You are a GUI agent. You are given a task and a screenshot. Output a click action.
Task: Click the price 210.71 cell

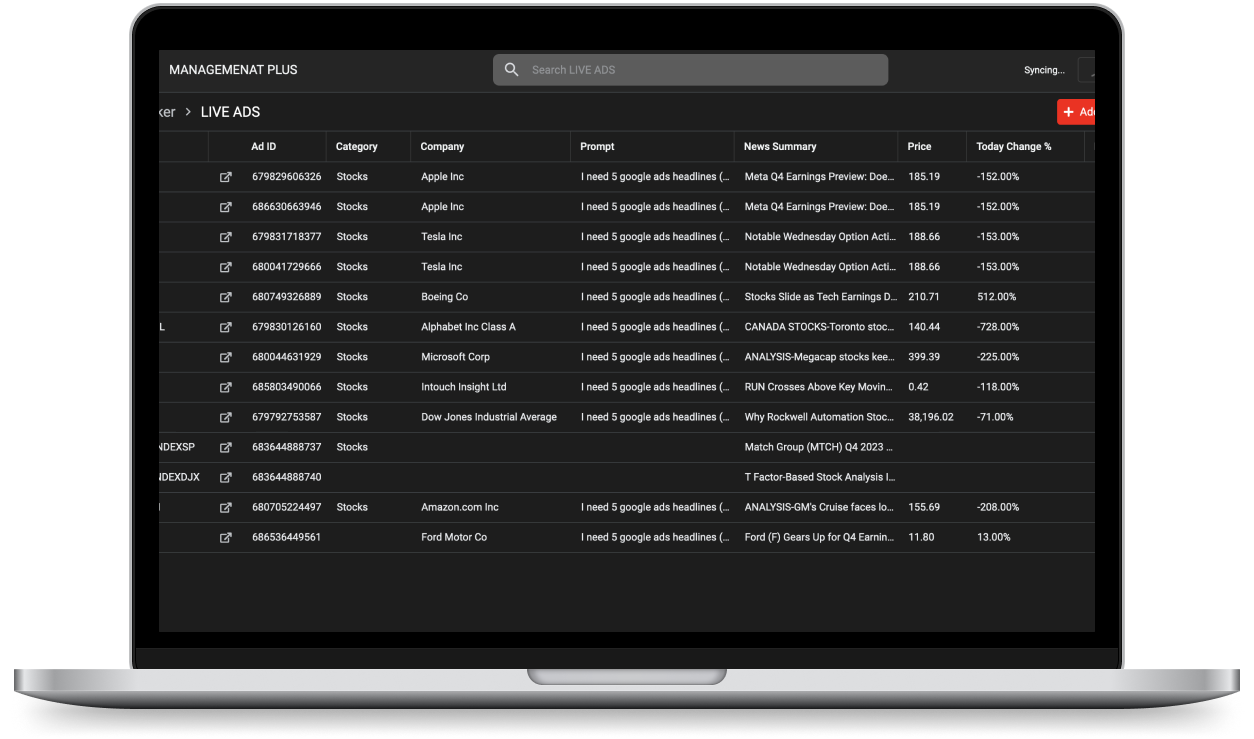924,297
